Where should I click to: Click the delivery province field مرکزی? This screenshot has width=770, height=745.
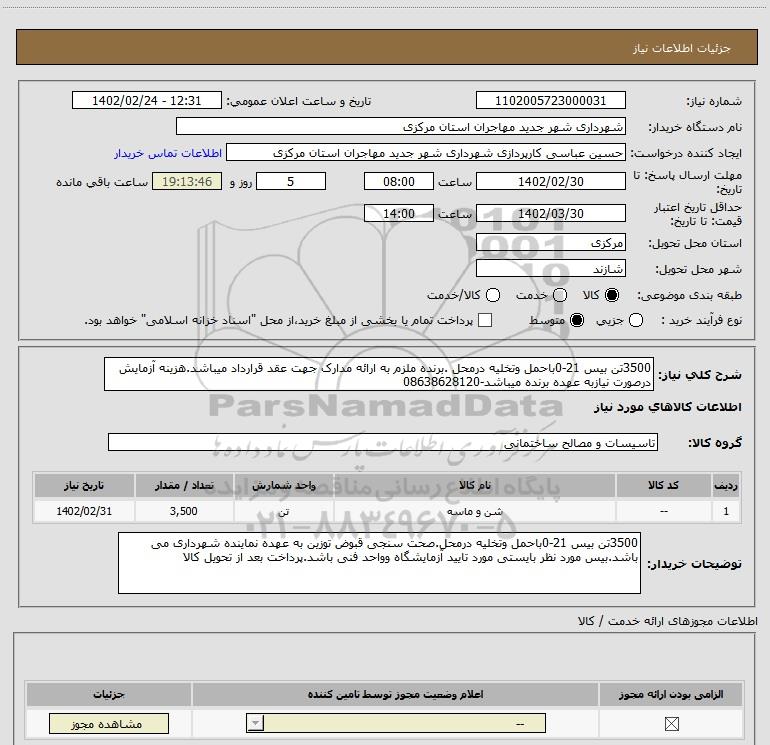550,242
